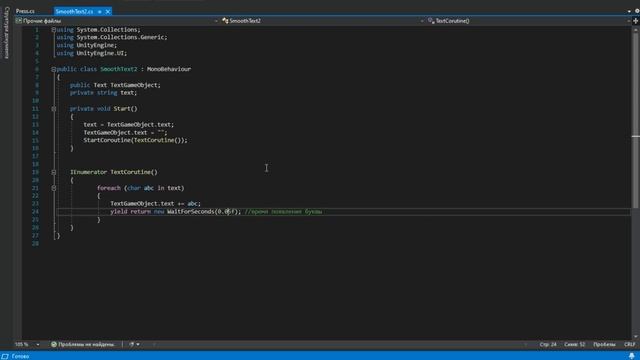Viewport: 640px width, 360px height.
Task: Open the tab well settings gear icon
Action: pyautogui.click(x=637, y=11)
